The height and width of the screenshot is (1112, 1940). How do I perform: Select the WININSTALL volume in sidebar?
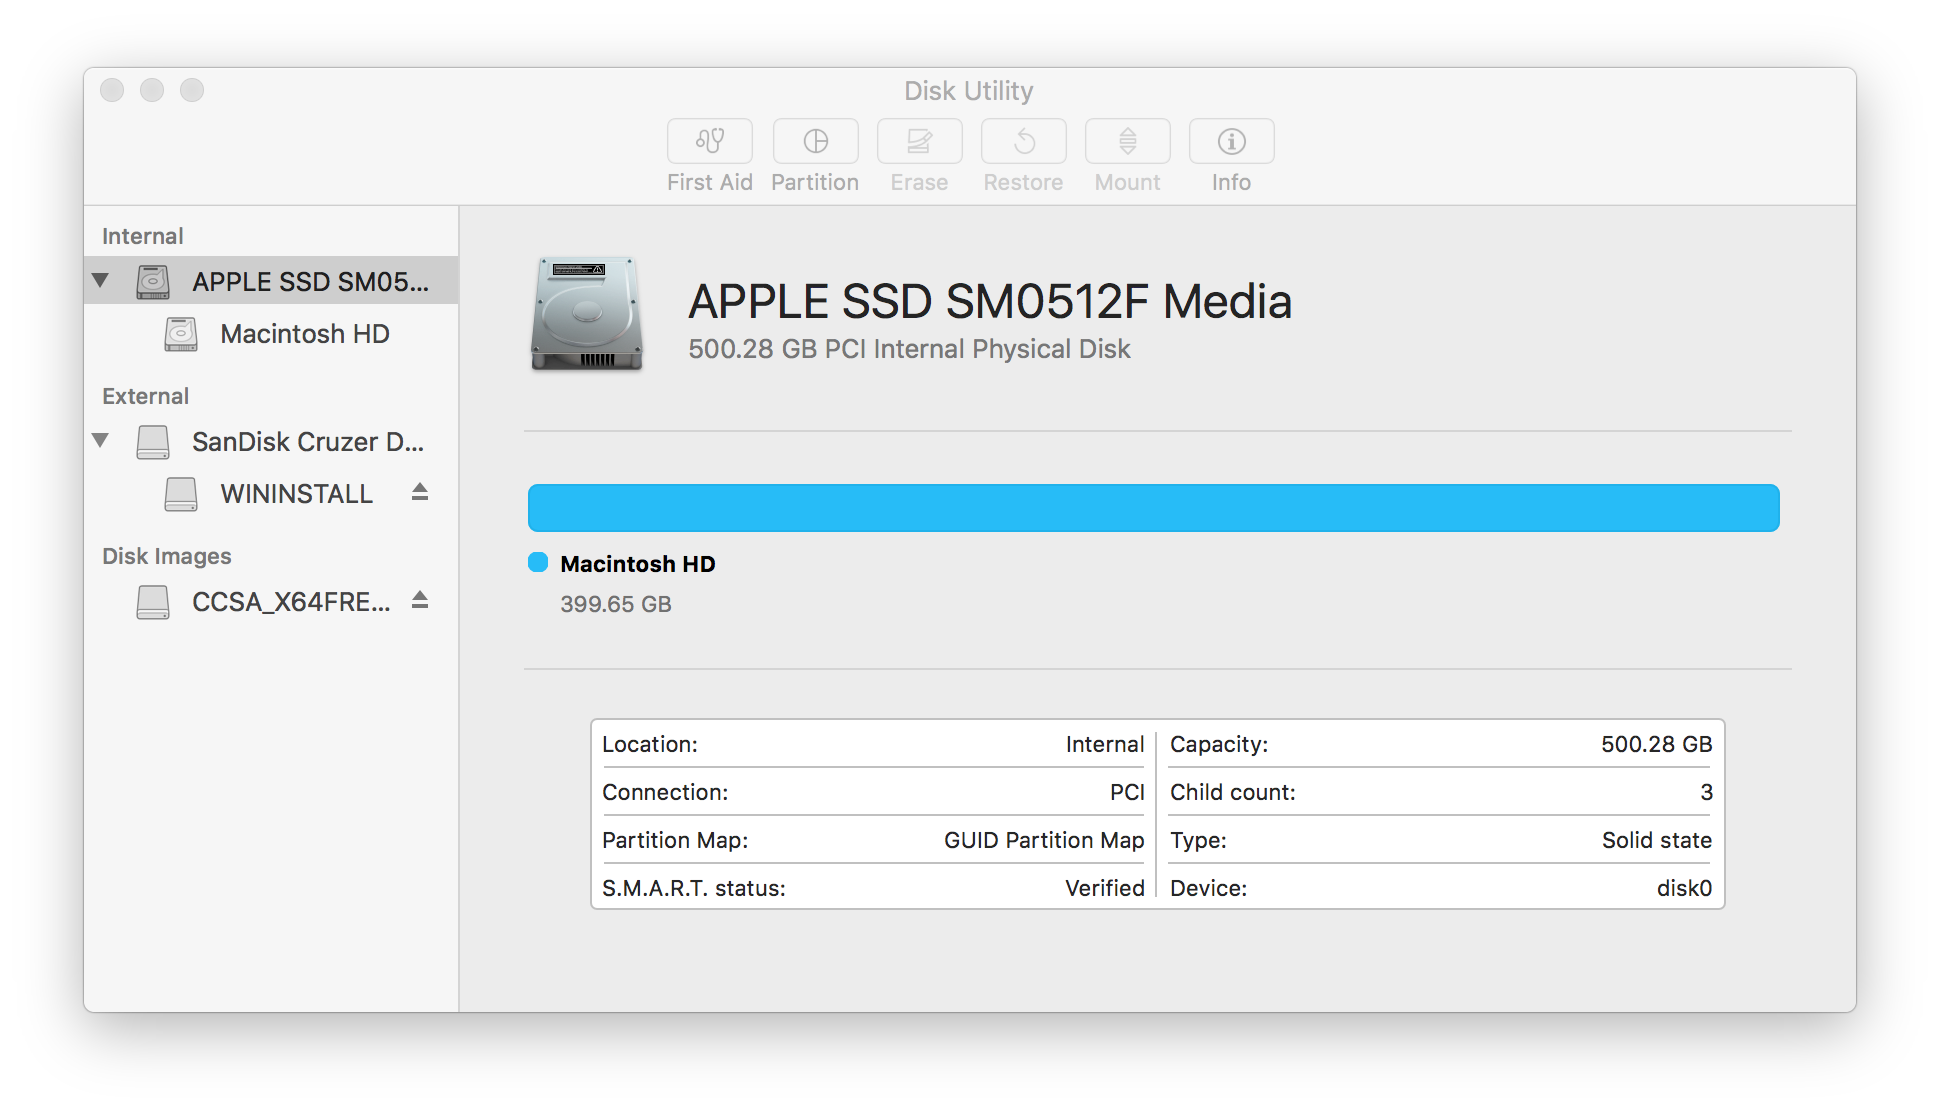[x=296, y=493]
